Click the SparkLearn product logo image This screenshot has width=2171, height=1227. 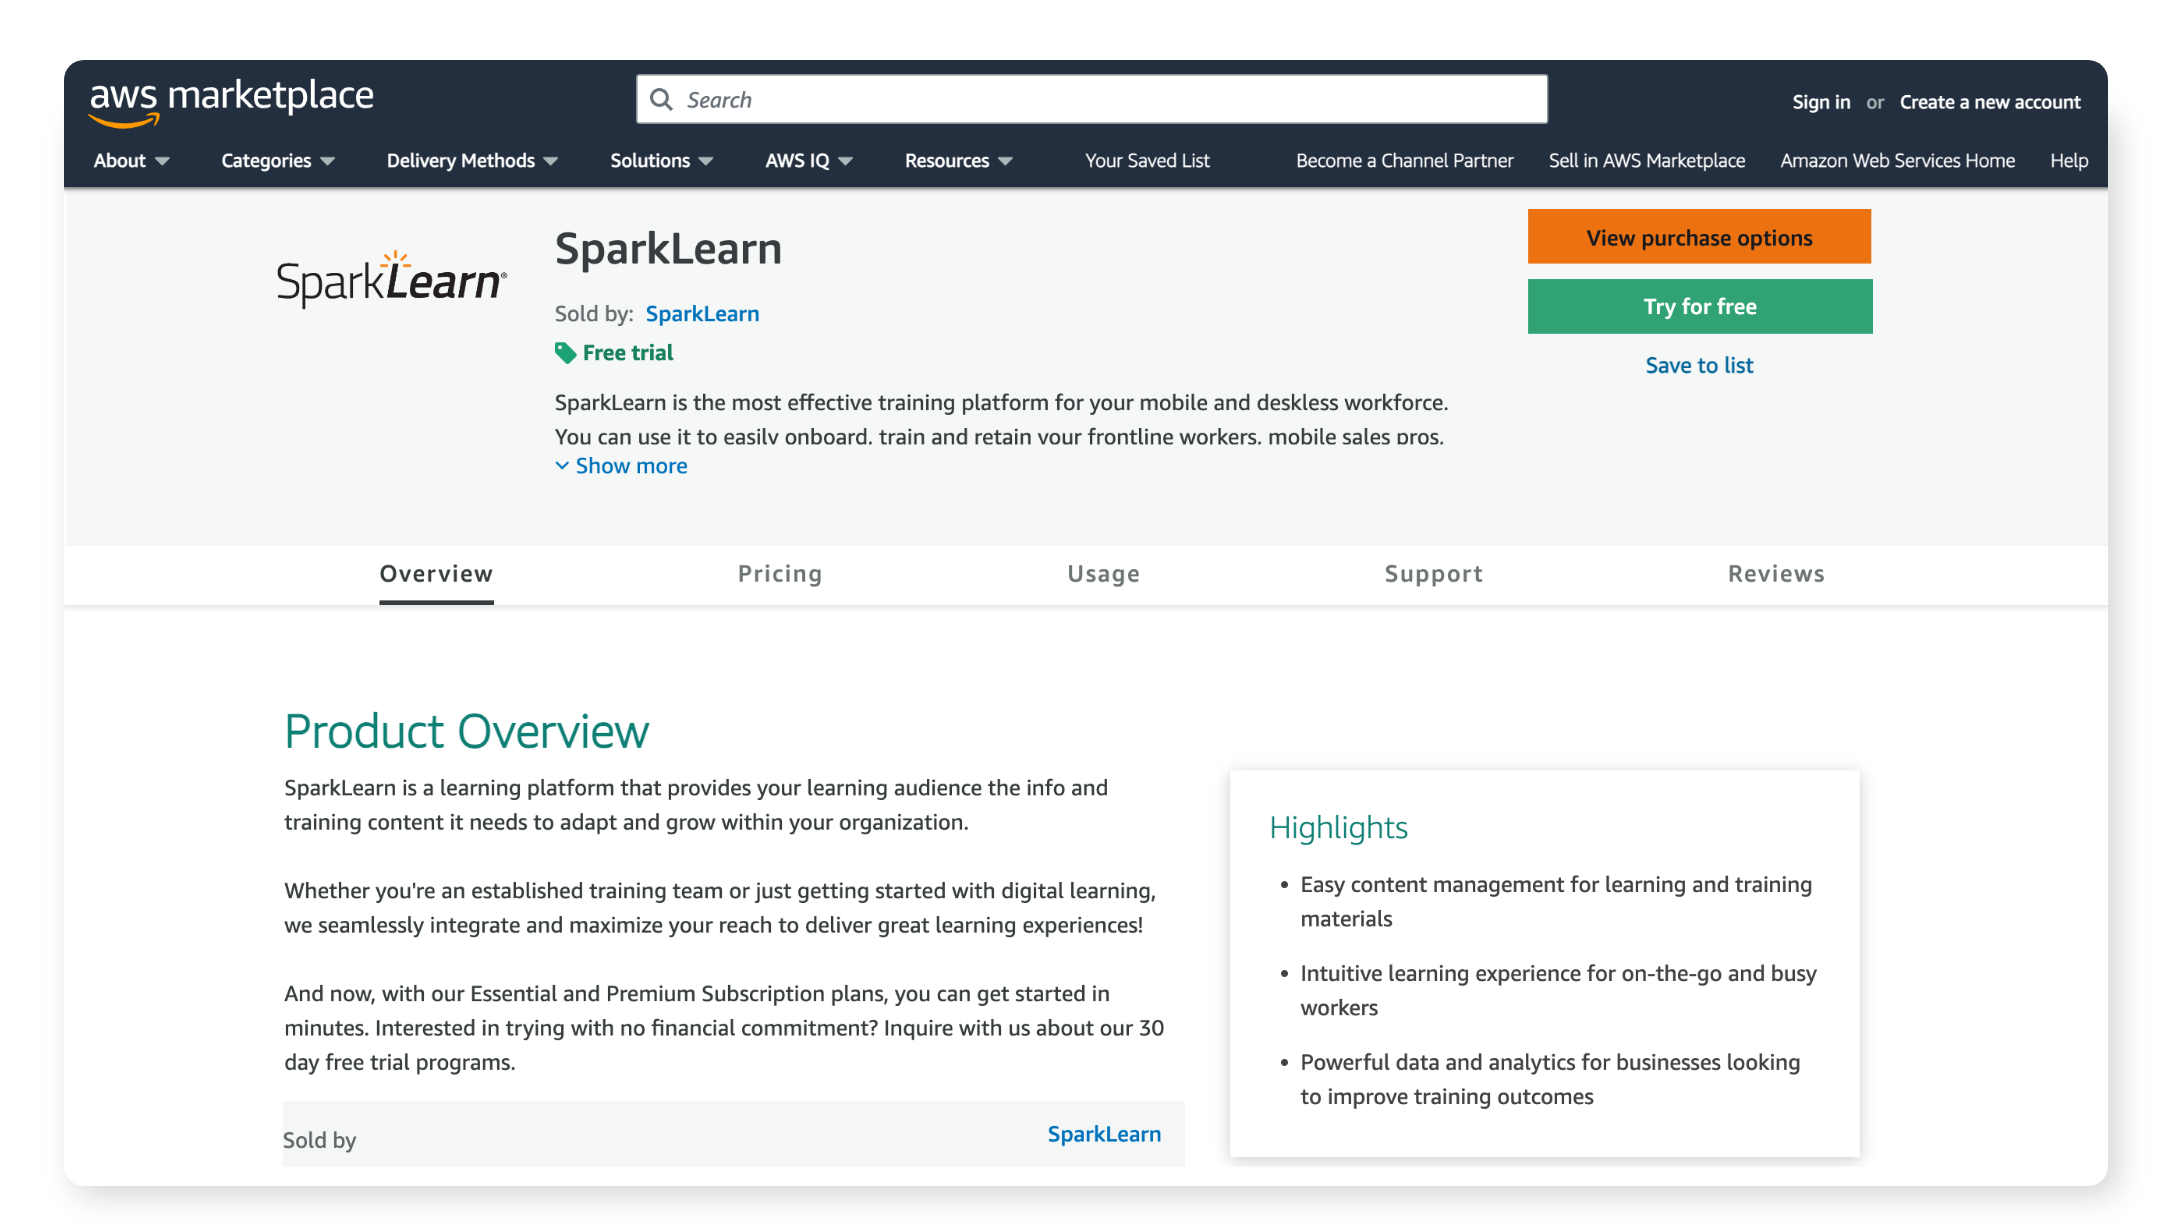pos(391,279)
